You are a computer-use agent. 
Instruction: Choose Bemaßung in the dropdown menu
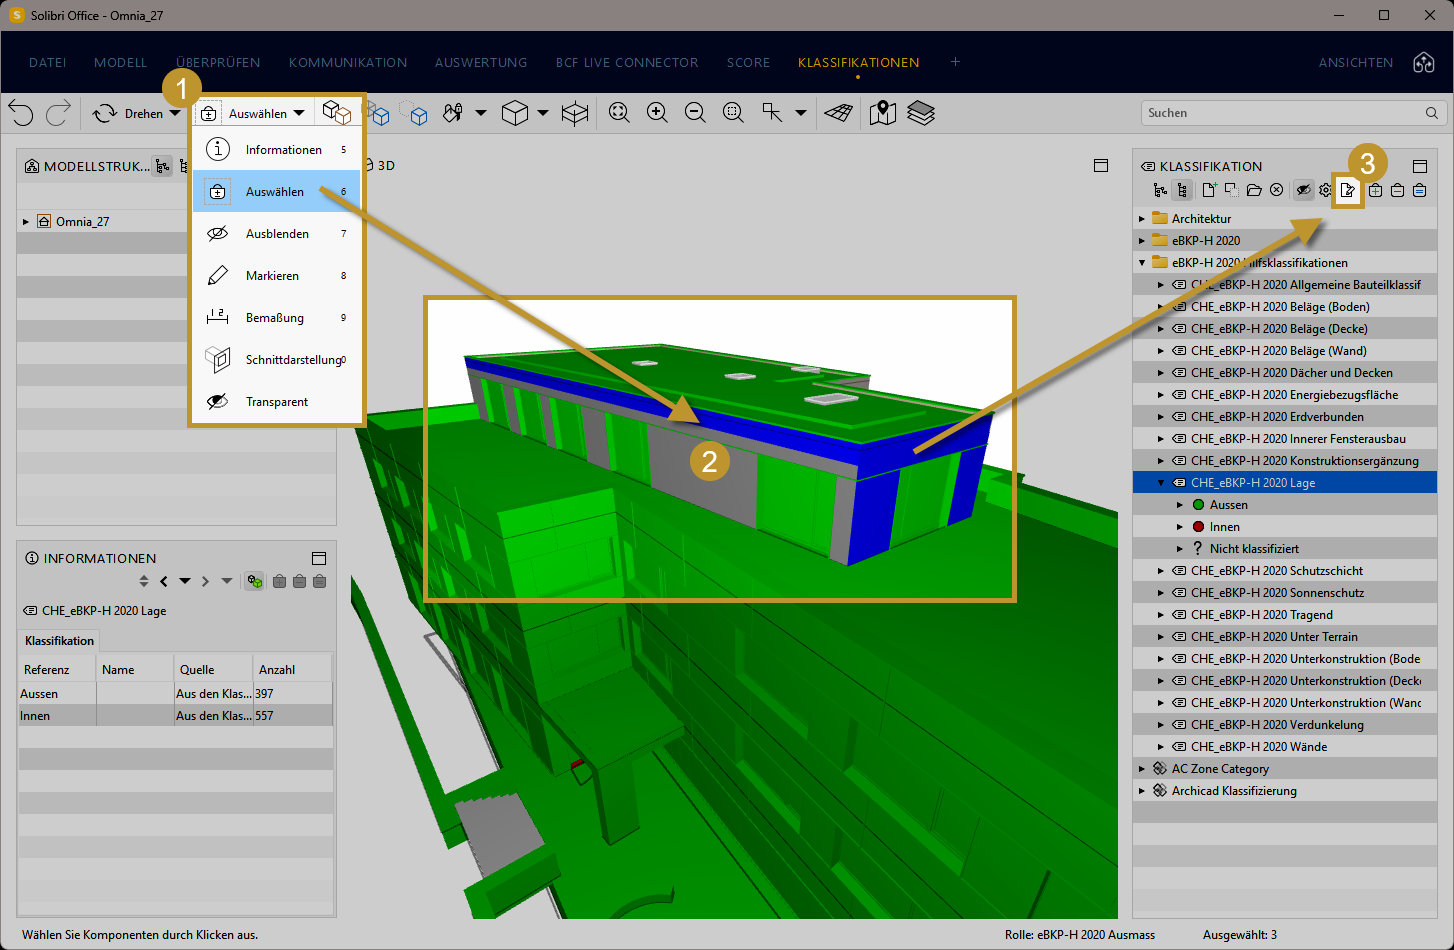click(x=276, y=318)
